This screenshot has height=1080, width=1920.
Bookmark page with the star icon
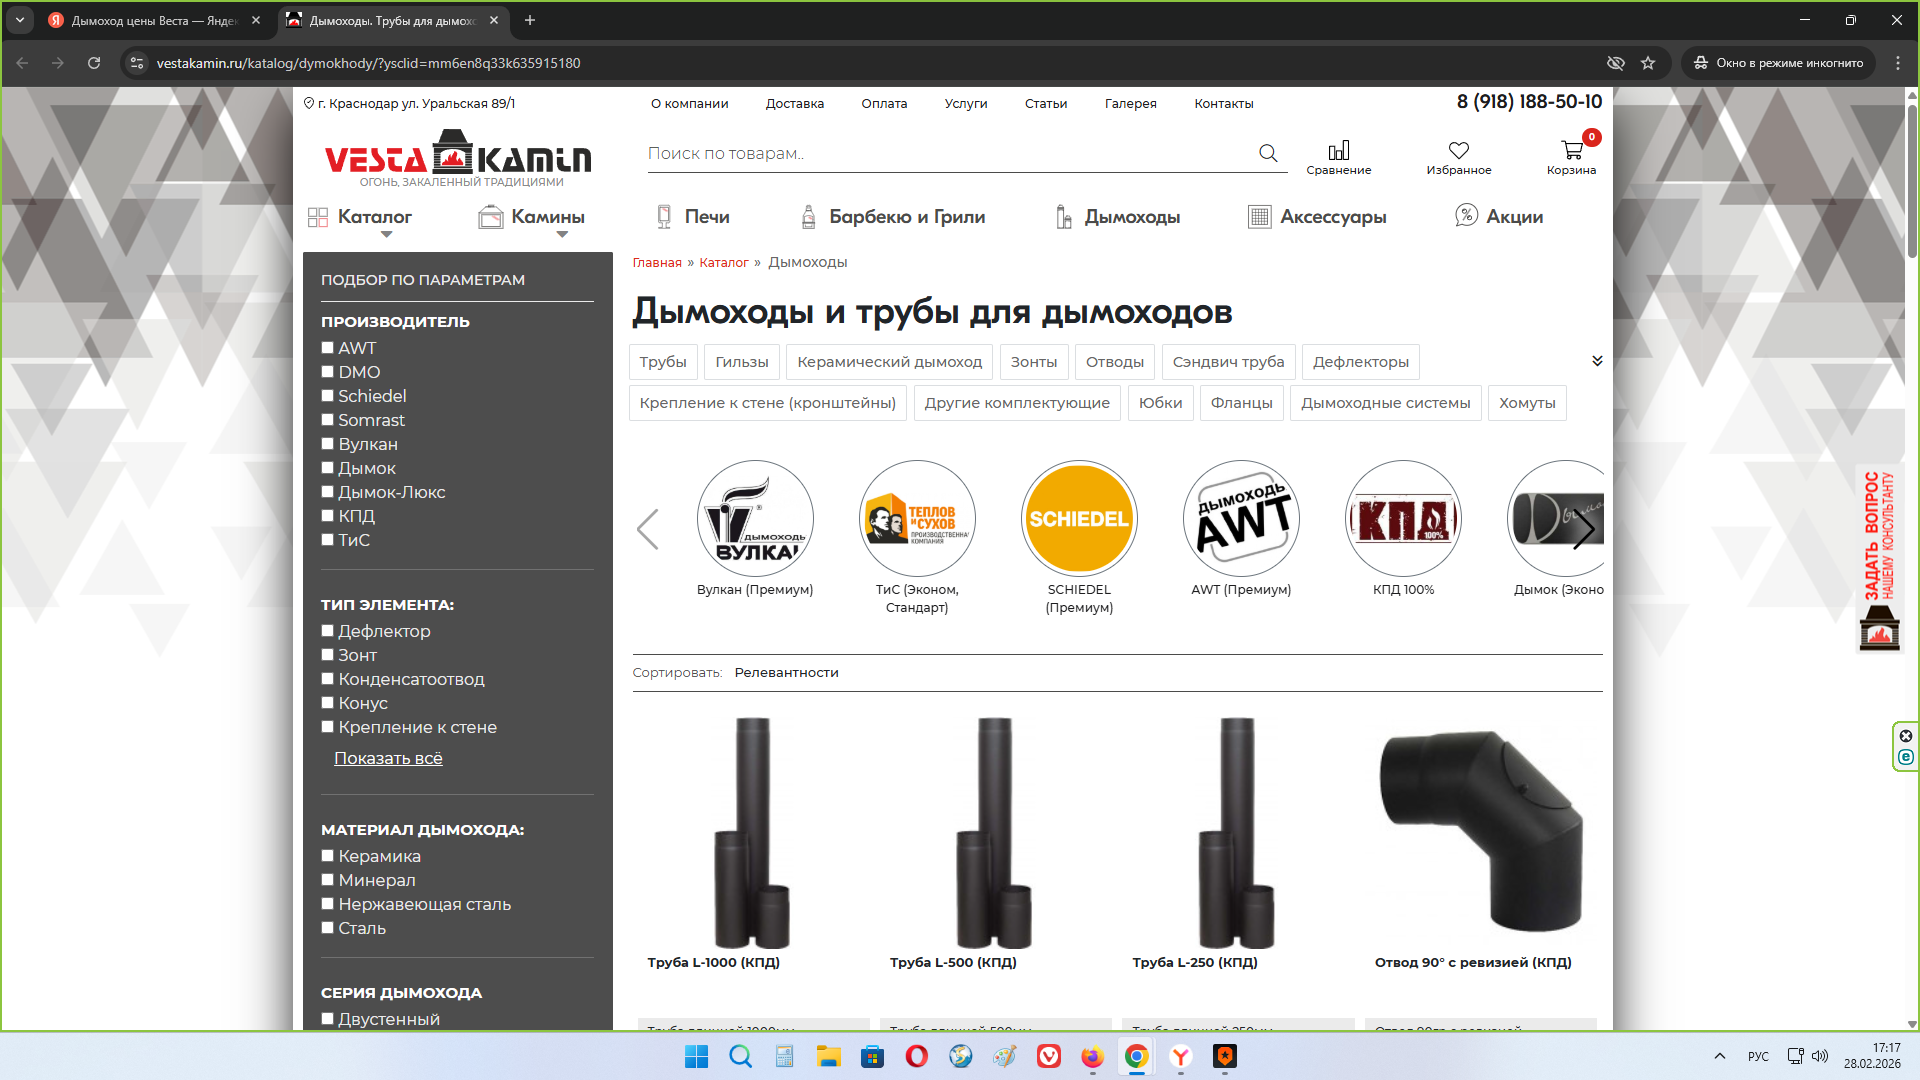[1648, 63]
